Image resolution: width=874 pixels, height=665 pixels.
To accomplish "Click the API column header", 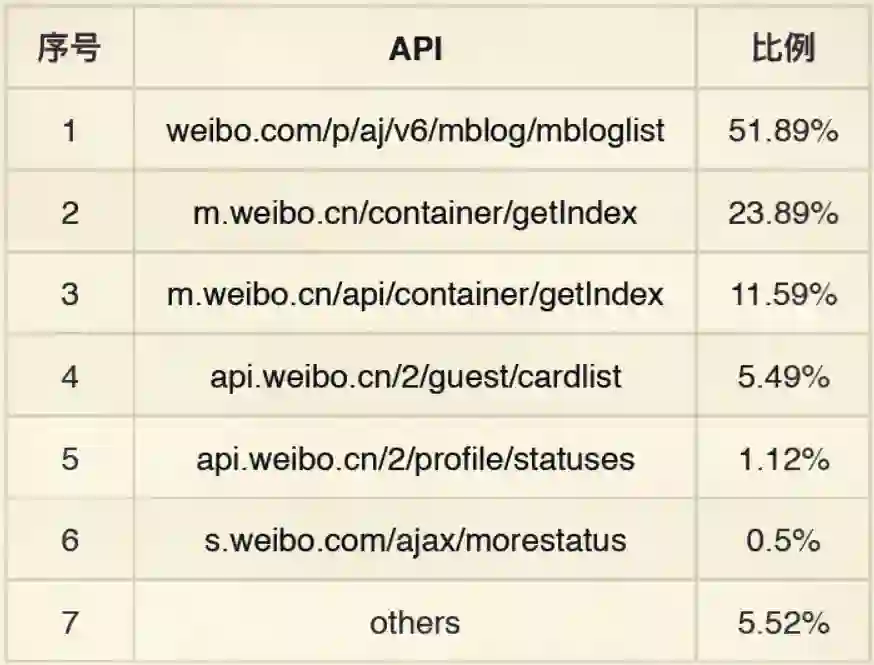I will (x=415, y=49).
